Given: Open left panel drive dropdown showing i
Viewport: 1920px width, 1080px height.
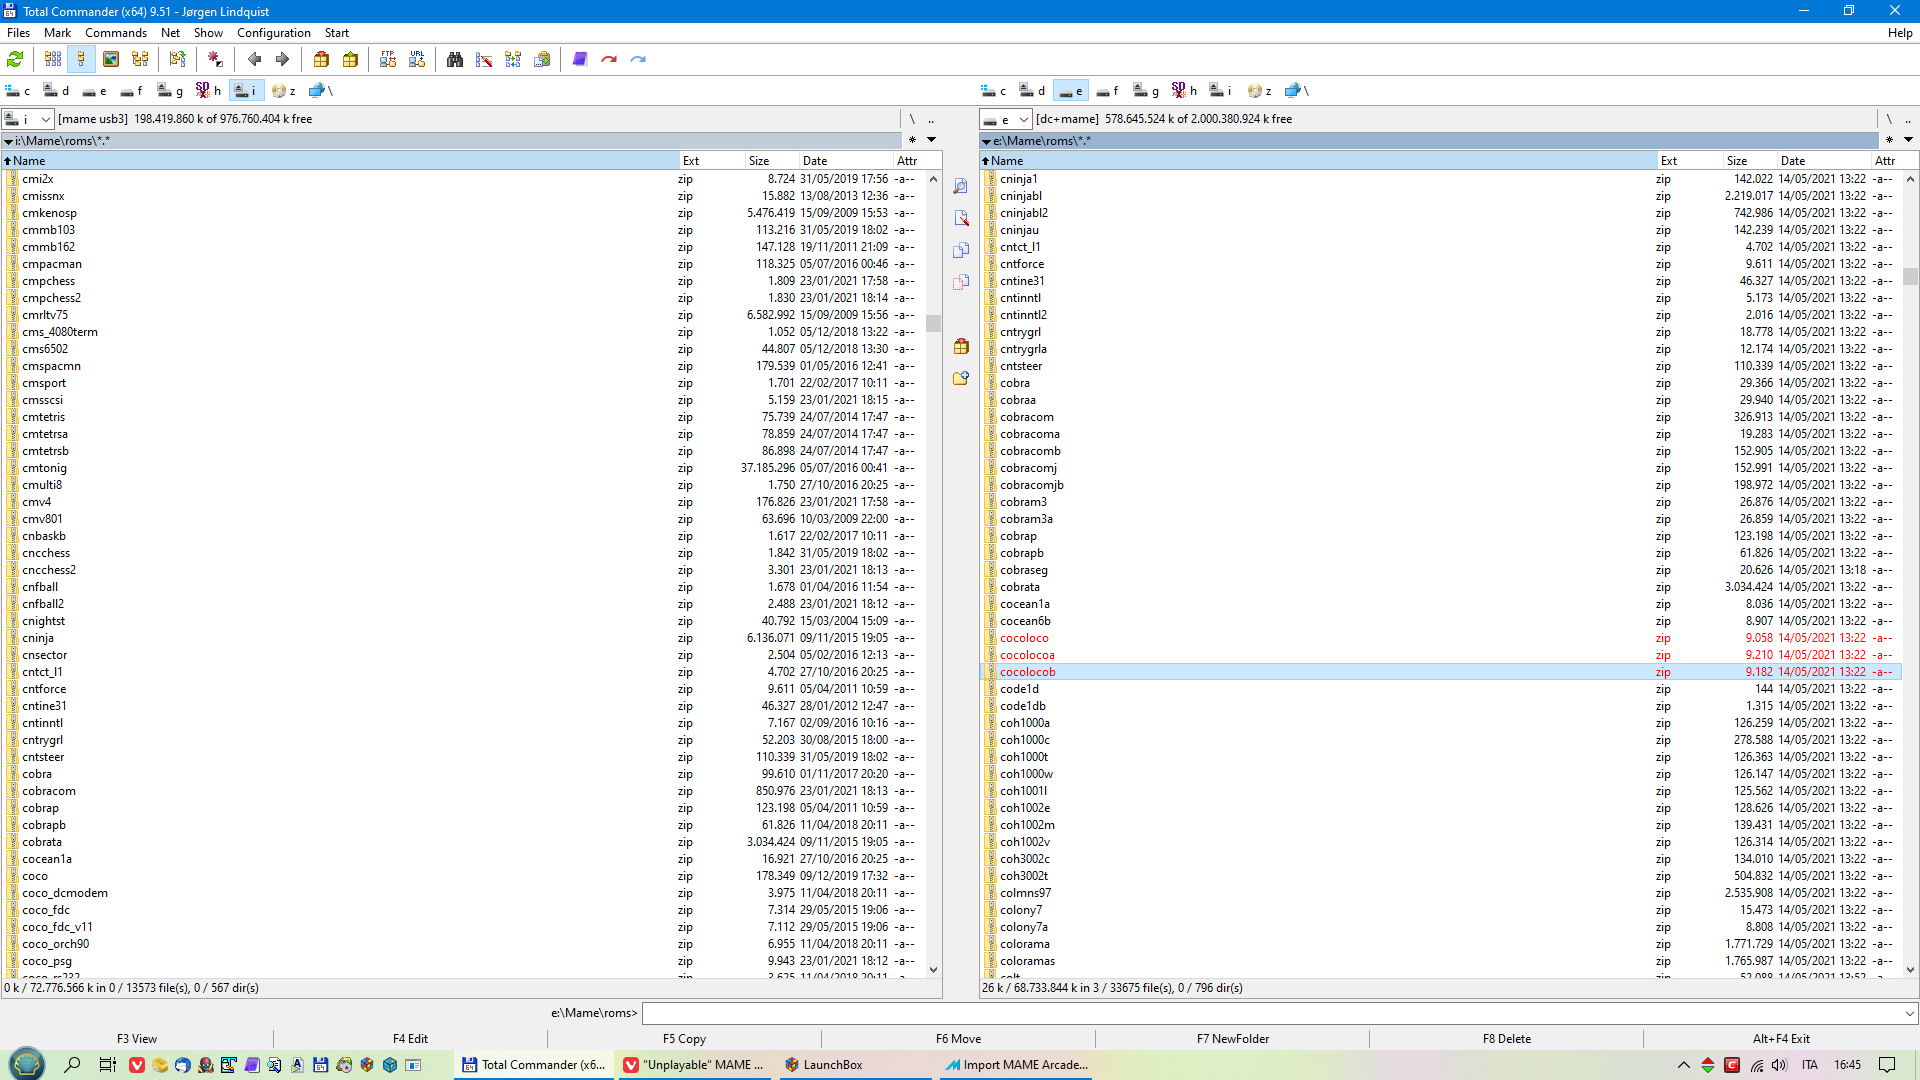Looking at the screenshot, I should [x=27, y=119].
